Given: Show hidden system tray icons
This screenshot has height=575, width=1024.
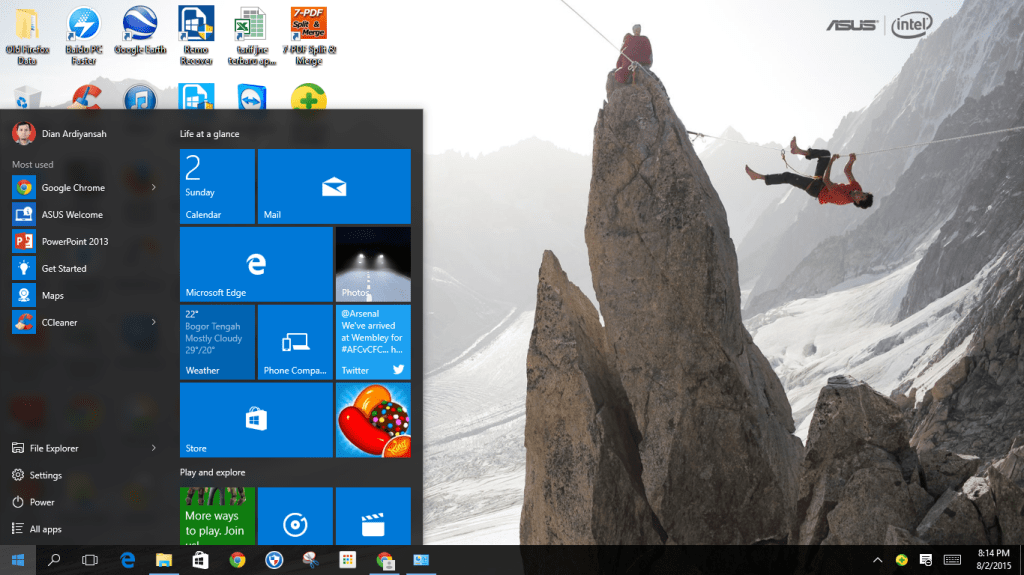Looking at the screenshot, I should [x=878, y=560].
